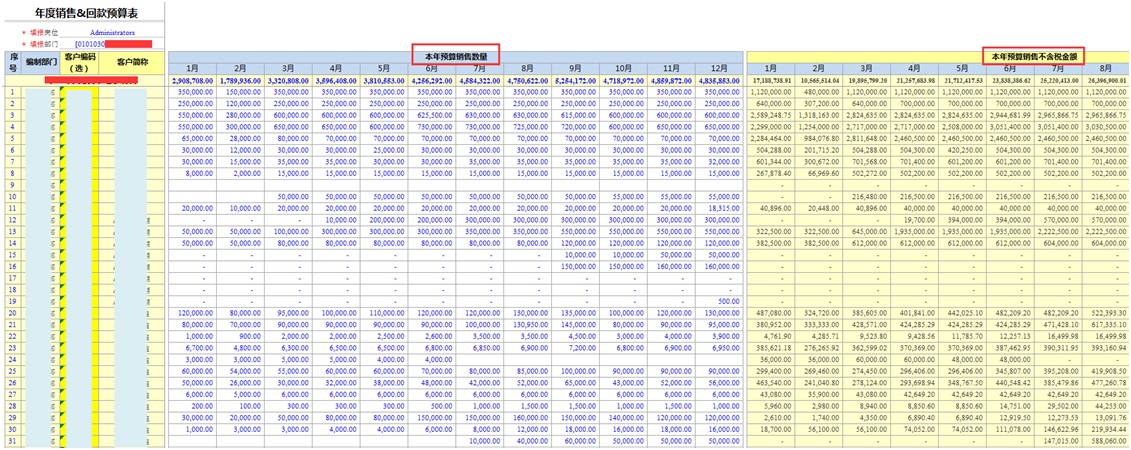This screenshot has height=450, width=1131.
Task: Select the quantity cell 625,500.00
Action: tap(432, 115)
